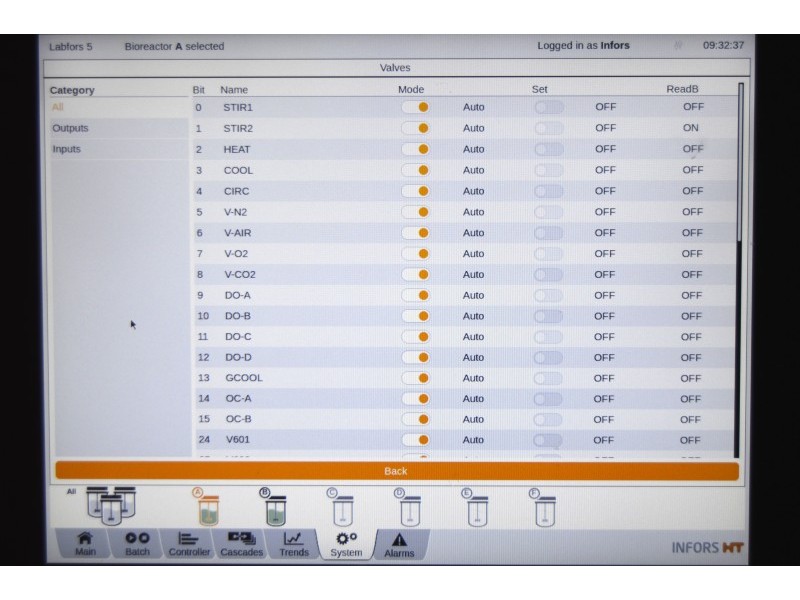The width and height of the screenshot is (800, 600).
Task: Toggle the Set switch for OC-B
Action: [548, 419]
